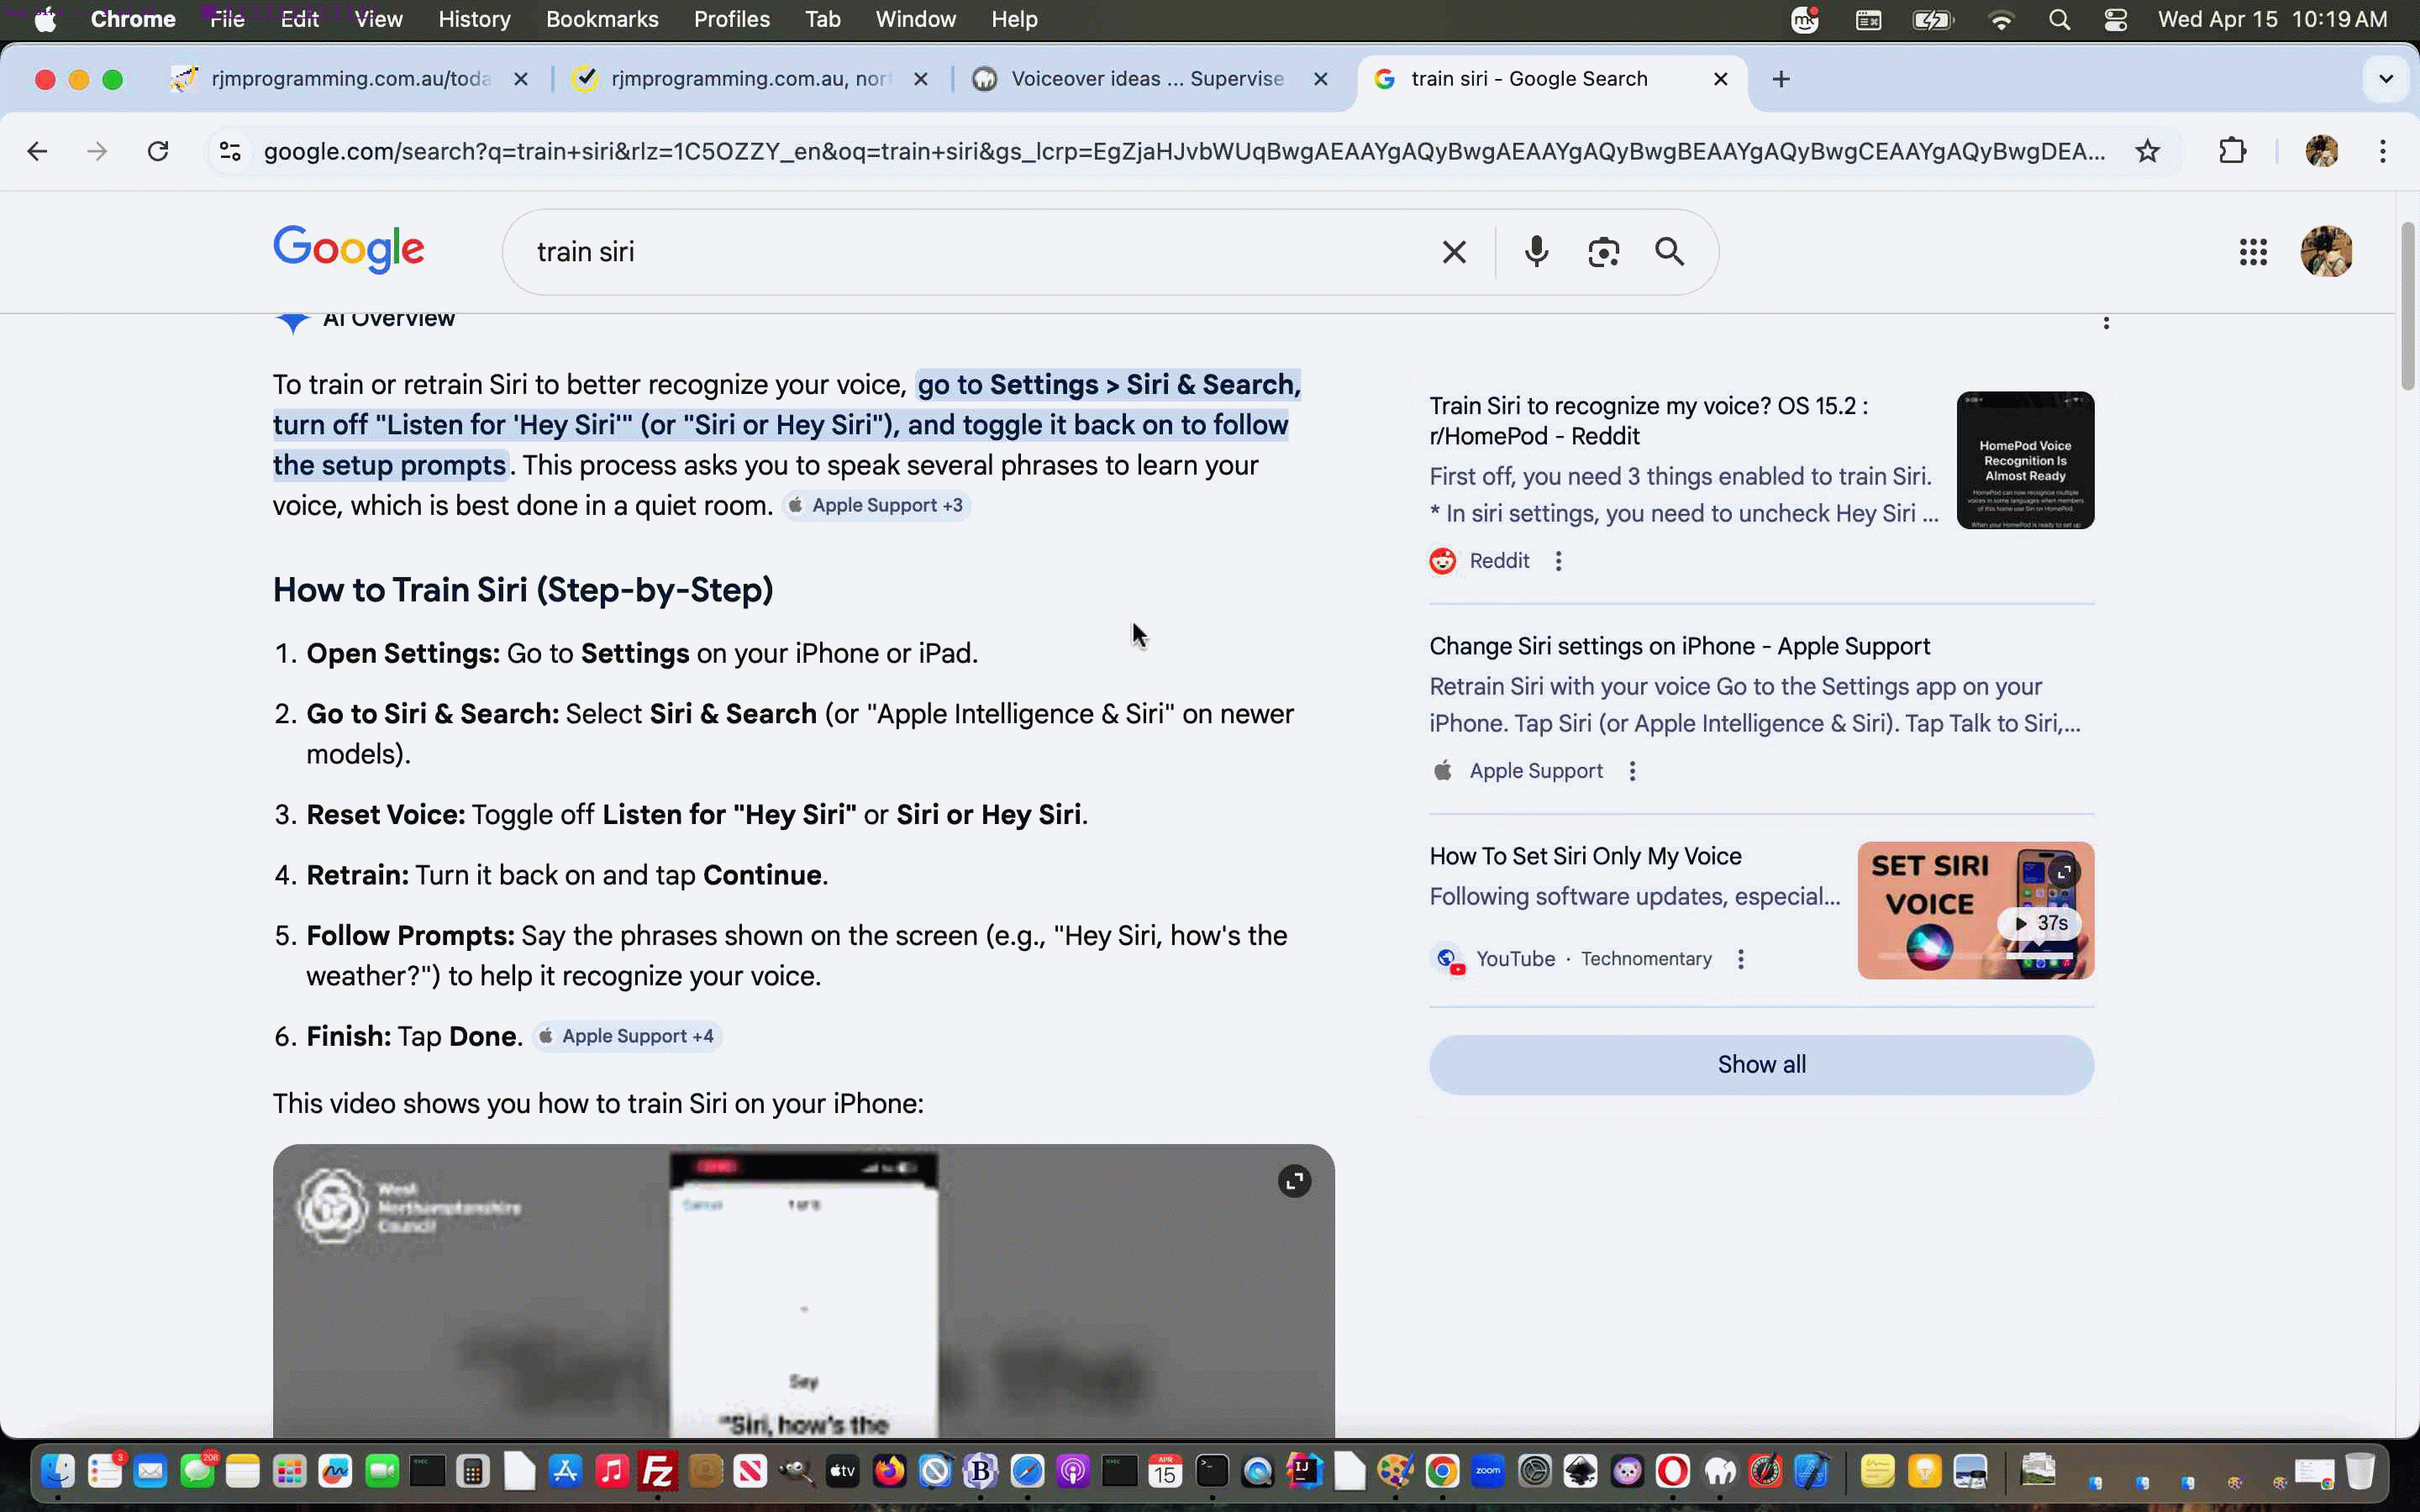The width and height of the screenshot is (2420, 1512).
Task: Bookmark this page with the star icon
Action: [2147, 151]
